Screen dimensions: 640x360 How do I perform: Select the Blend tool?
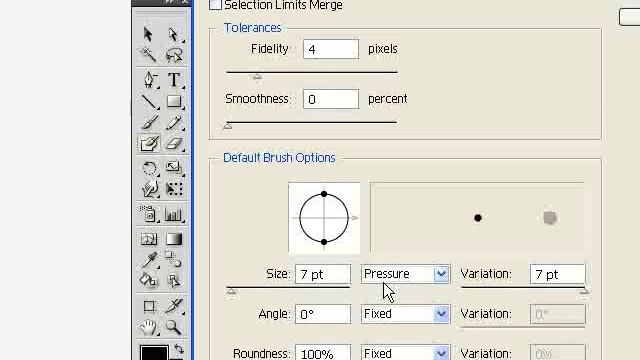[x=173, y=260]
